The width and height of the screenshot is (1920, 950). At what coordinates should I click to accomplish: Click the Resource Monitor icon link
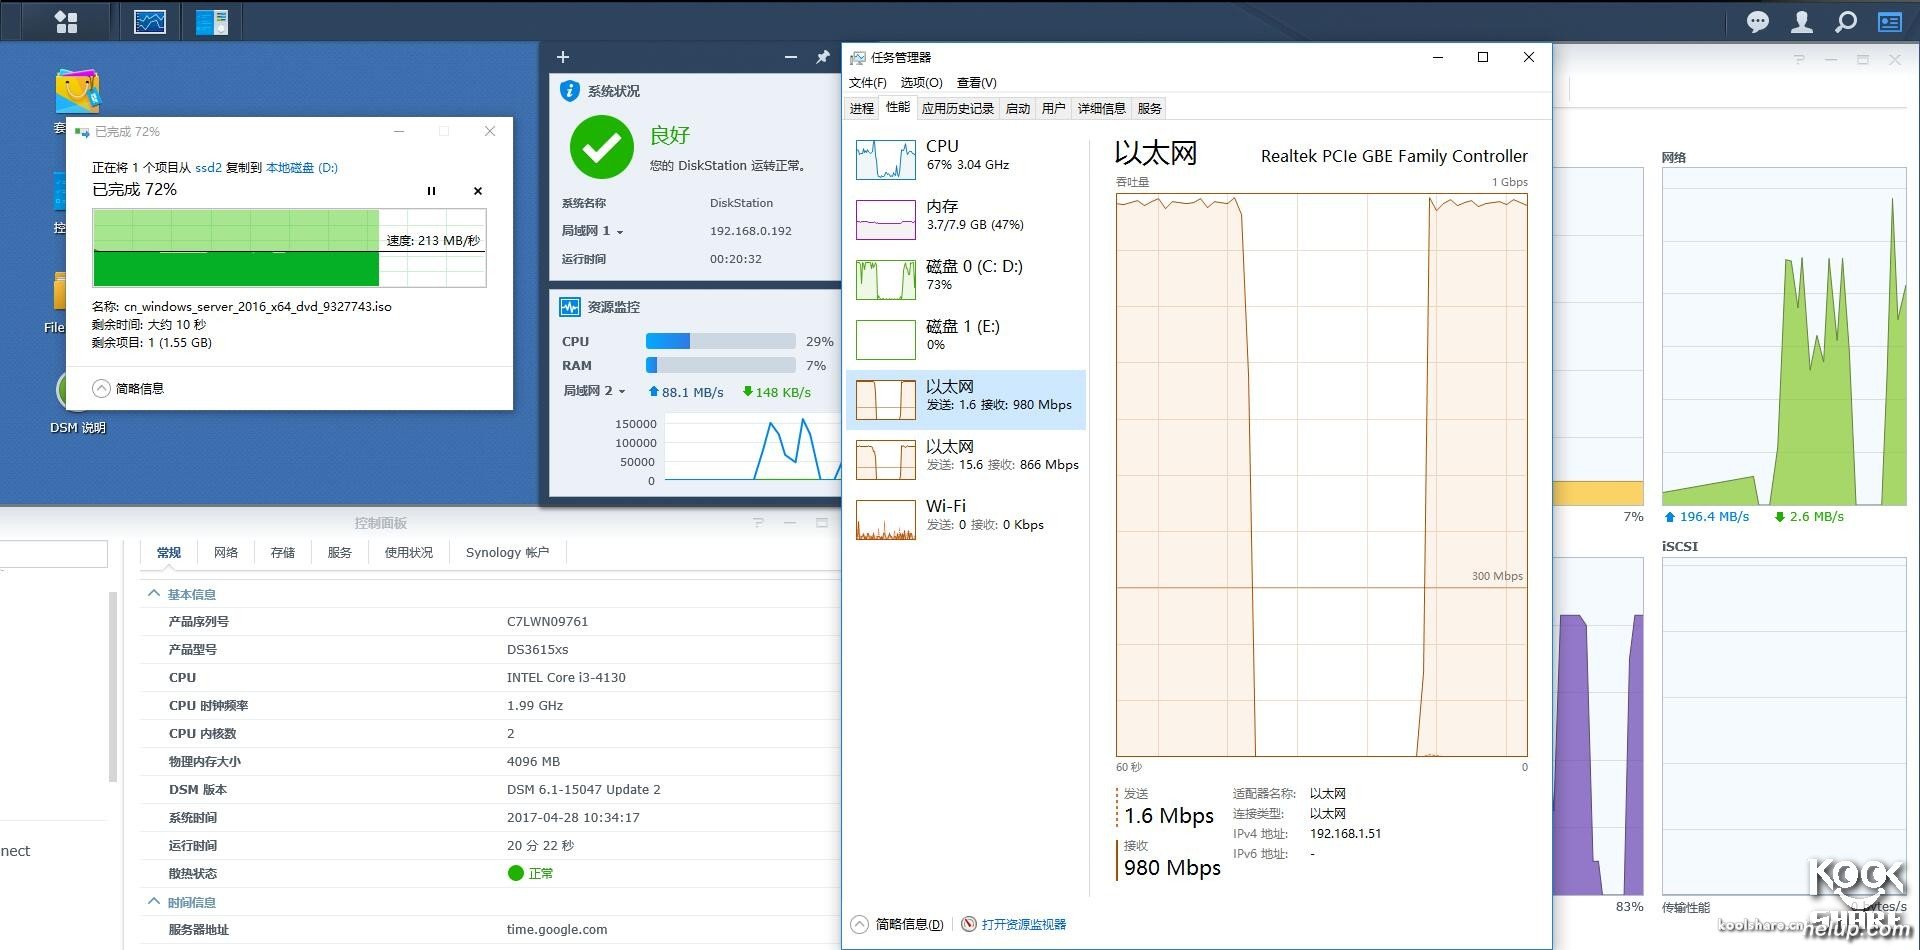tap(969, 924)
